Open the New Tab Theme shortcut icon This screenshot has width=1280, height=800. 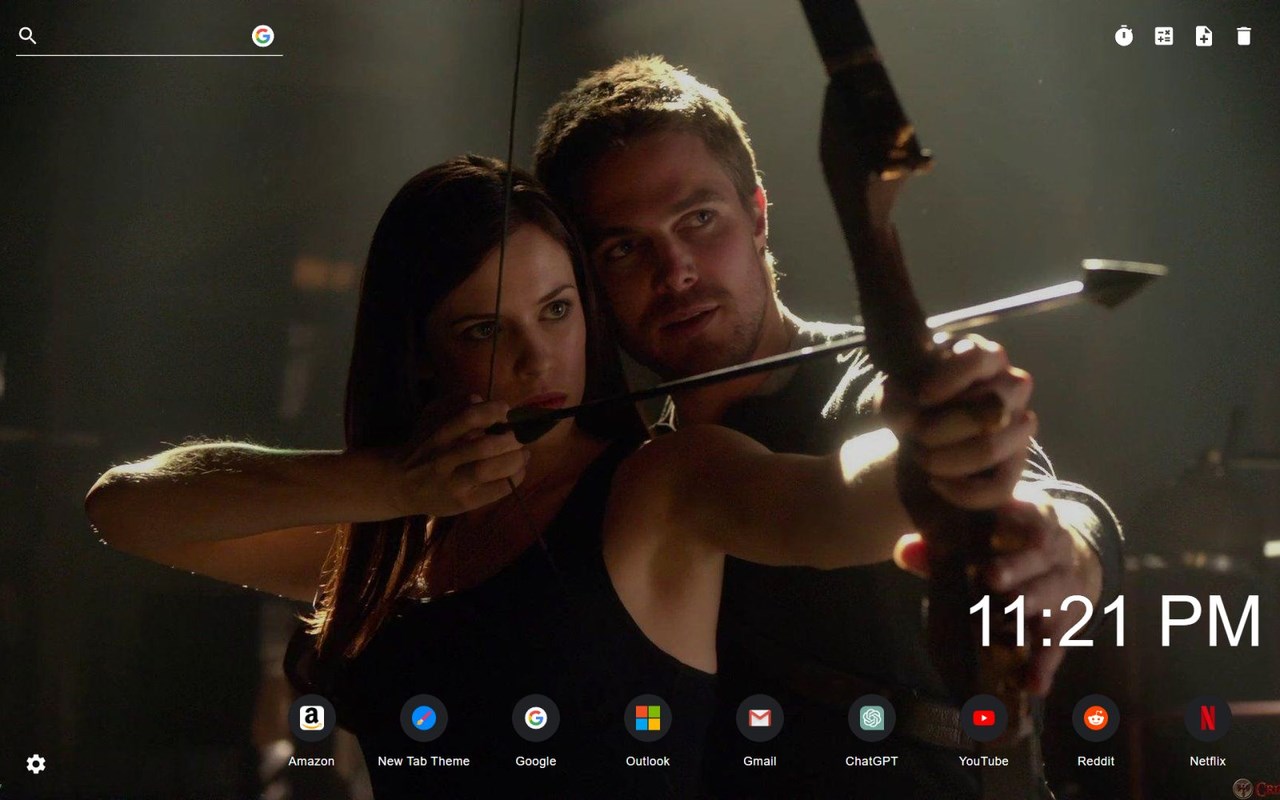pyautogui.click(x=424, y=718)
